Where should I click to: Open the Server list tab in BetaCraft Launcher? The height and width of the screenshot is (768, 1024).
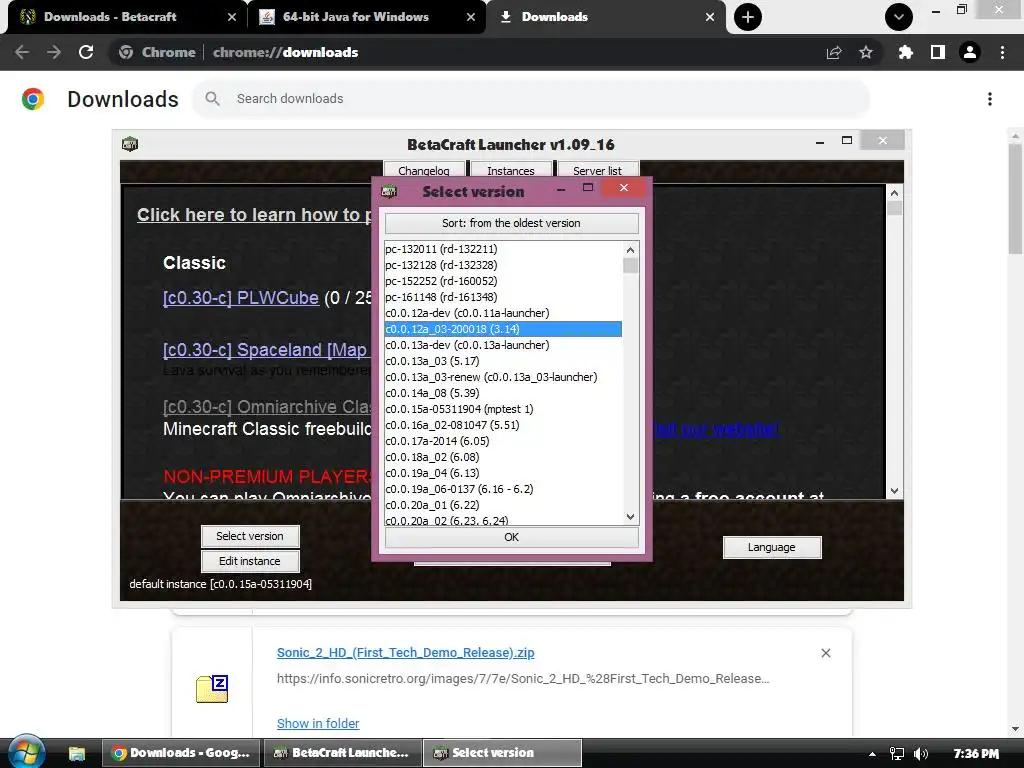[598, 170]
